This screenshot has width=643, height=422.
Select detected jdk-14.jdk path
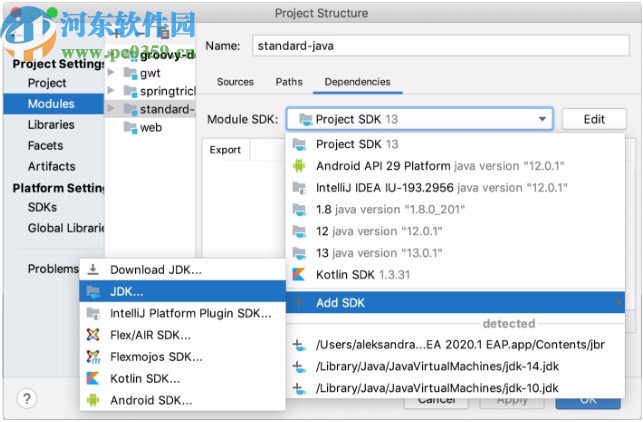tap(455, 366)
